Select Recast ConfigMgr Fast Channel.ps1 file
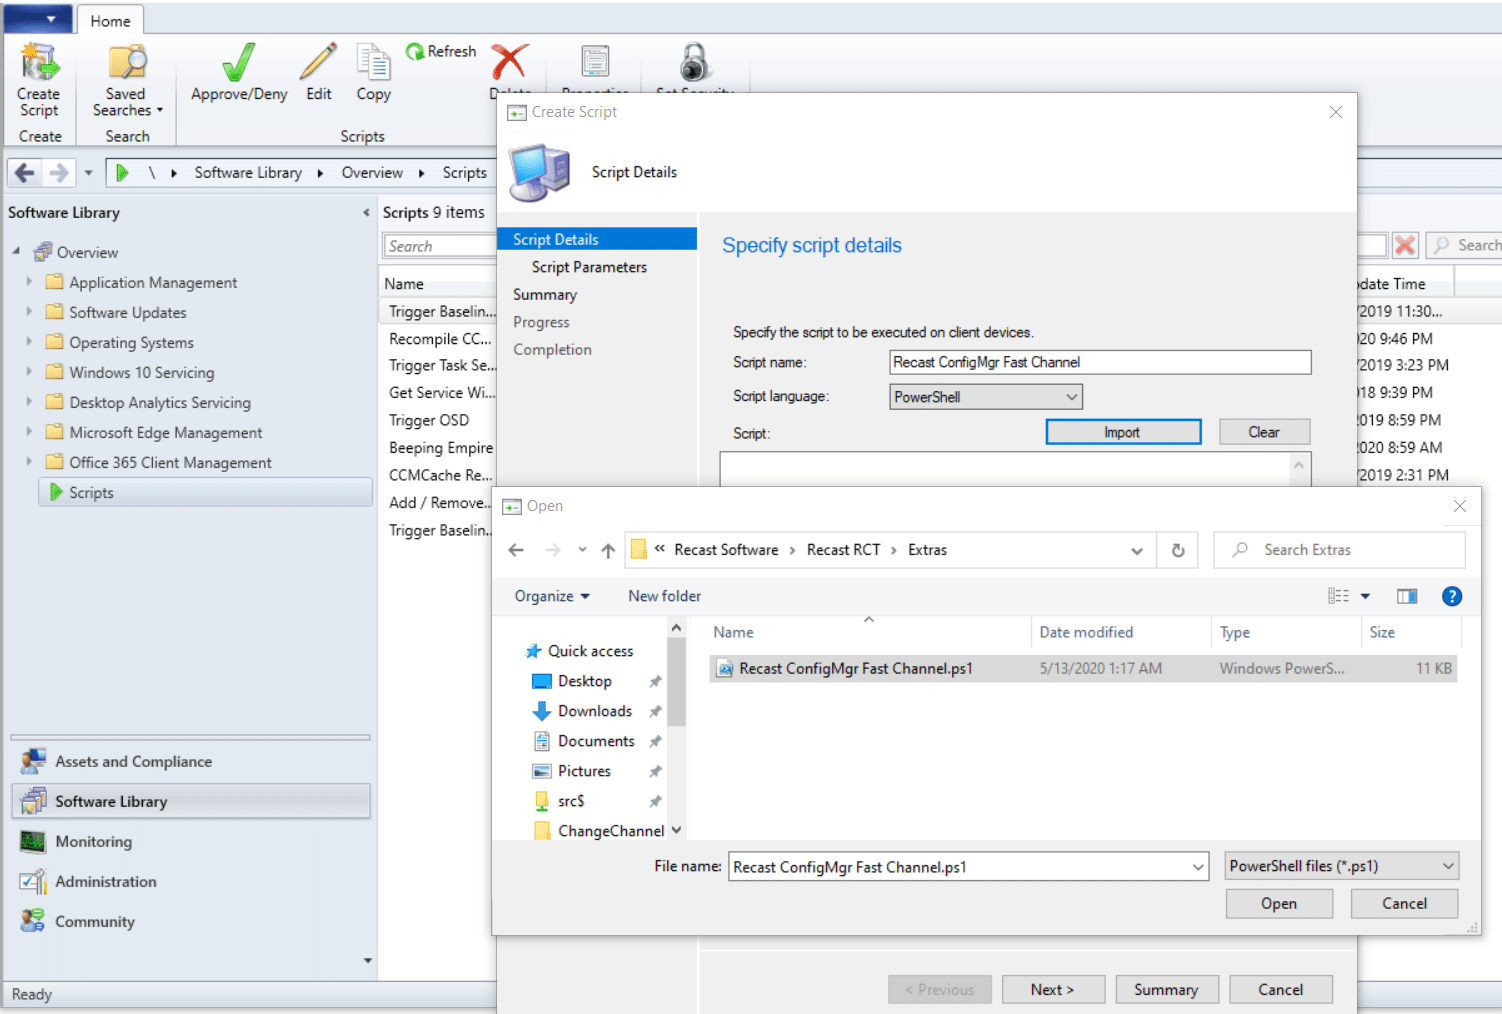This screenshot has height=1014, width=1502. pyautogui.click(x=855, y=668)
